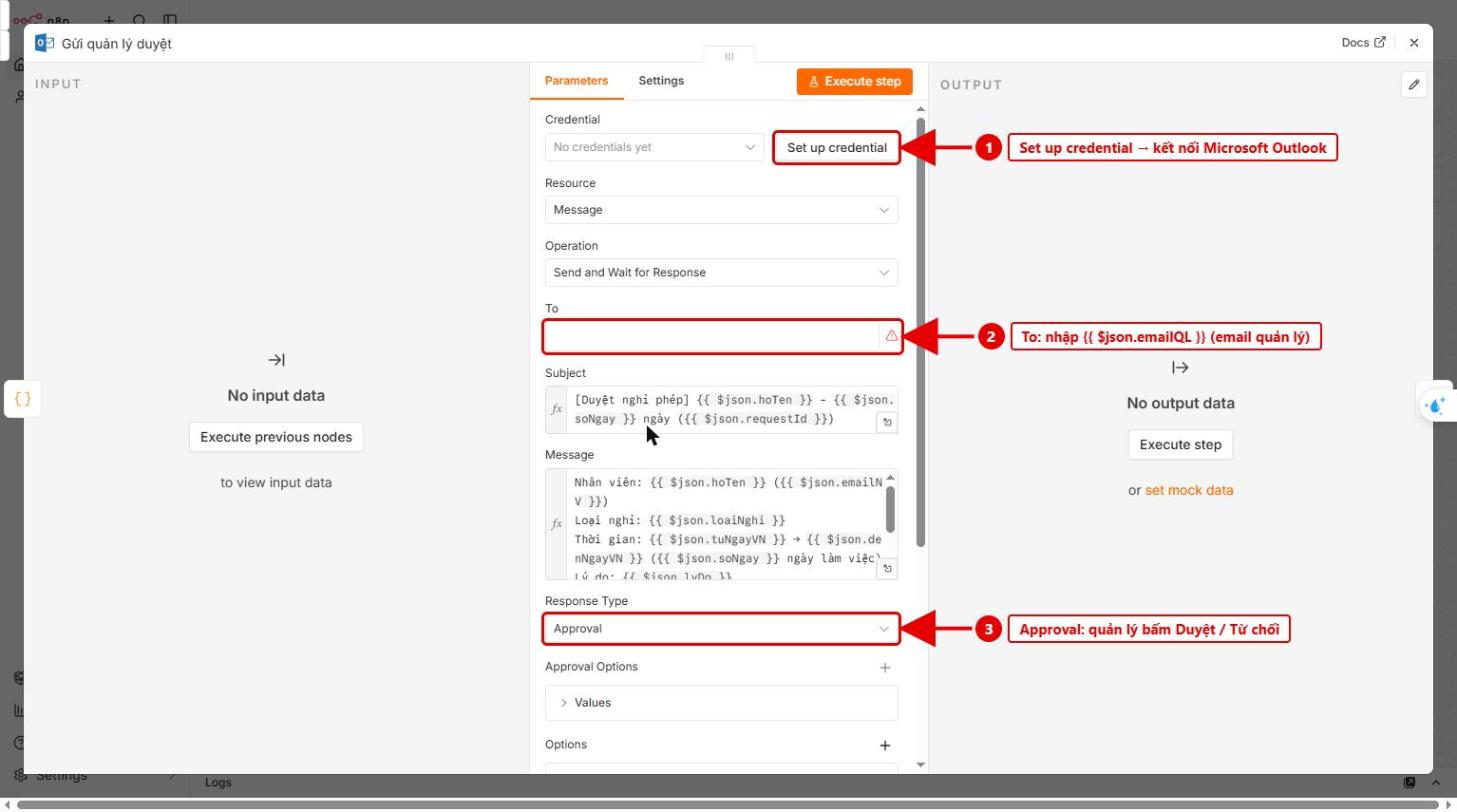Click Execute step in the Output panel

click(x=1180, y=445)
